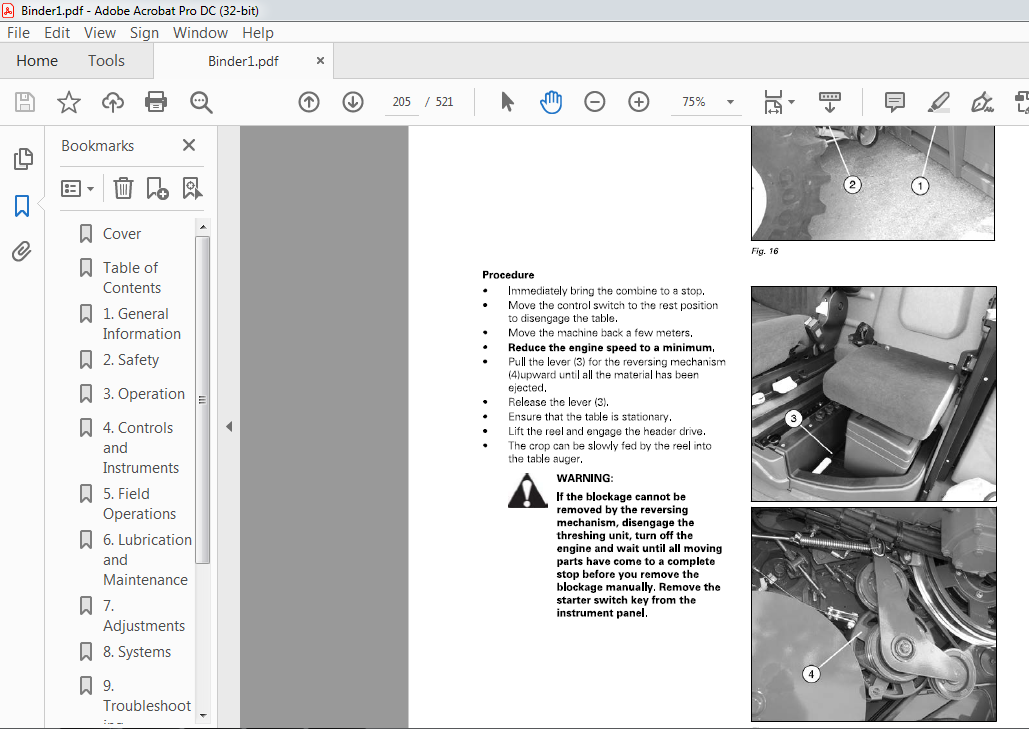Open the File menu

tap(18, 33)
